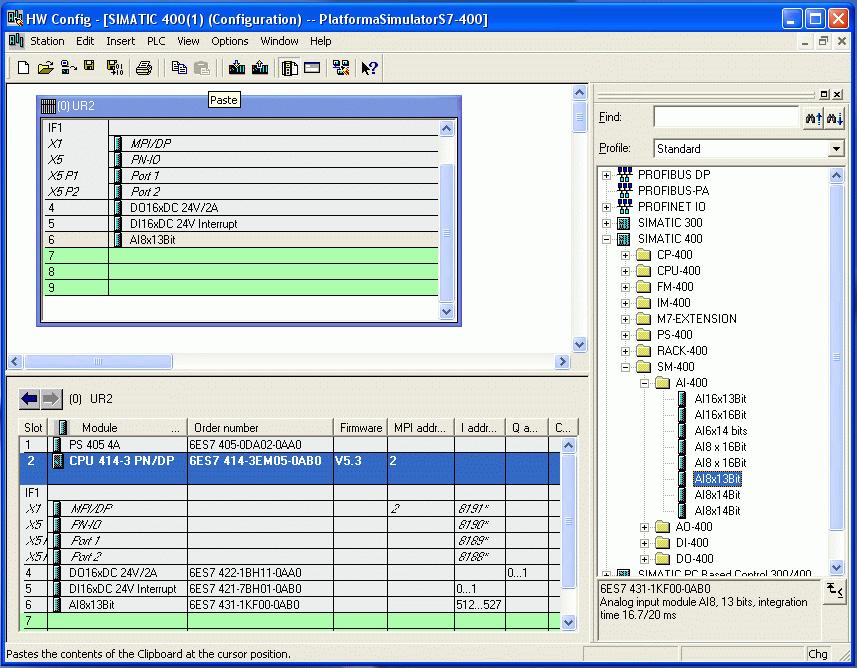Screen dimensions: 857x668
Task: Click the HW Config icon at the left of the menu bar
Action: [x=16, y=41]
